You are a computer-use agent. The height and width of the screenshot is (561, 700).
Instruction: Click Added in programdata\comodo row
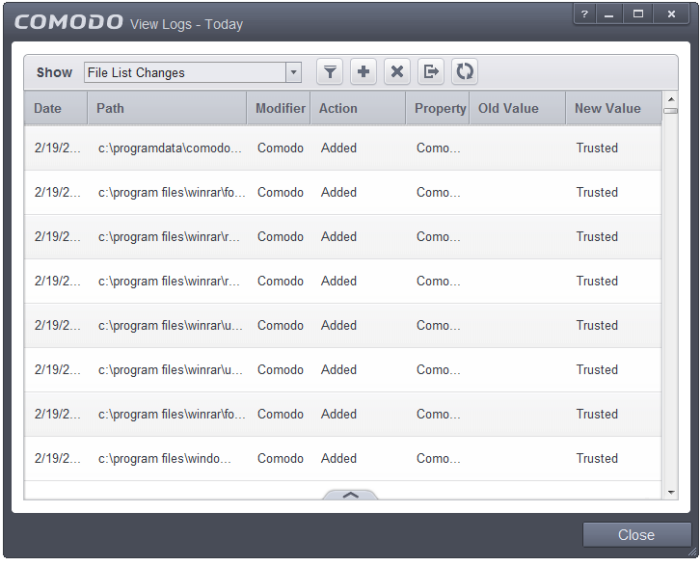click(338, 148)
